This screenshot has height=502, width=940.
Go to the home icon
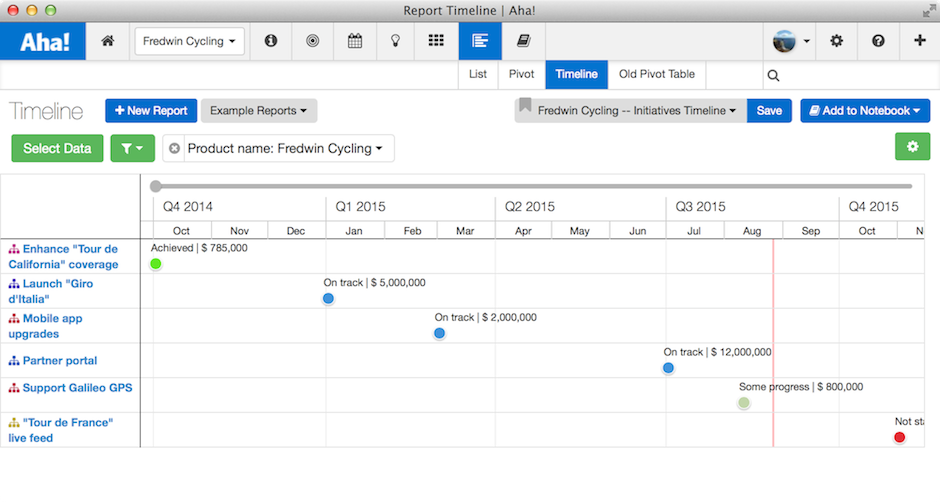pos(108,41)
